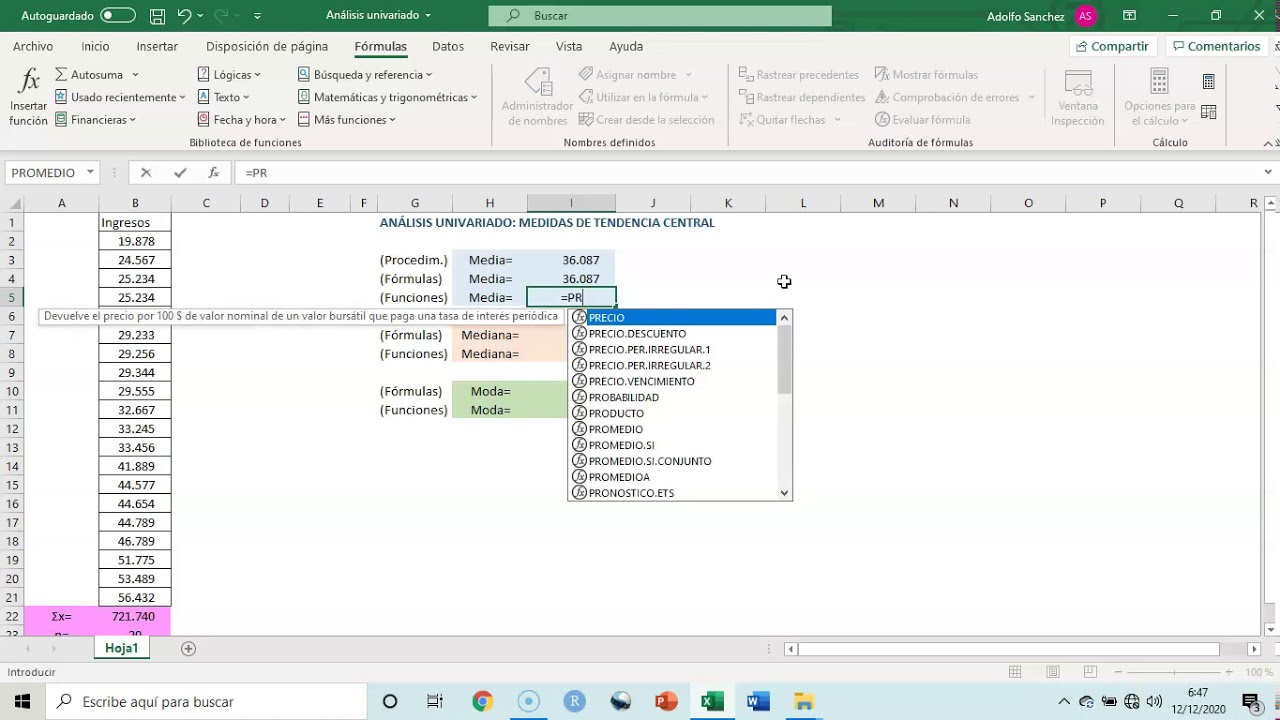Open the Autosuma function
1280x720 pixels.
89,75
